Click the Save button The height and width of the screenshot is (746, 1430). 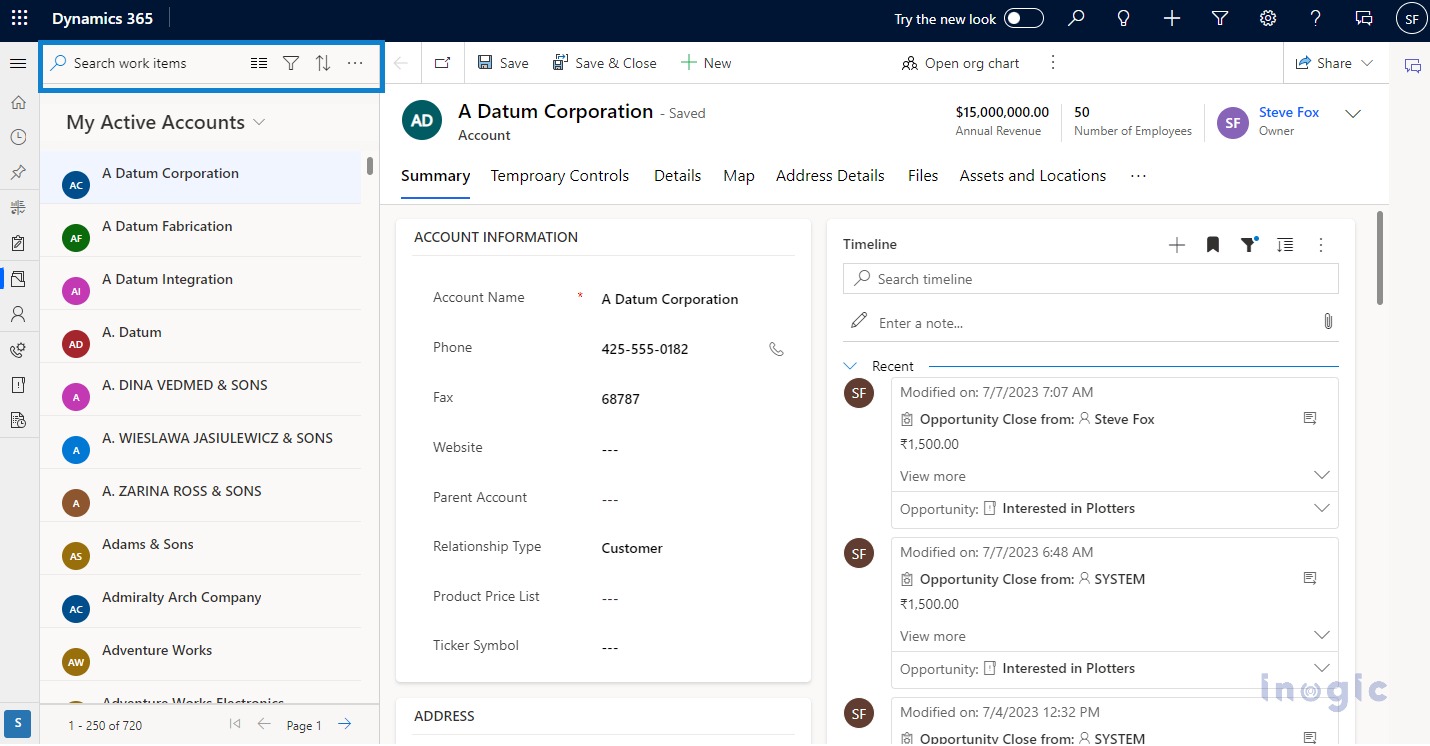pyautogui.click(x=503, y=63)
